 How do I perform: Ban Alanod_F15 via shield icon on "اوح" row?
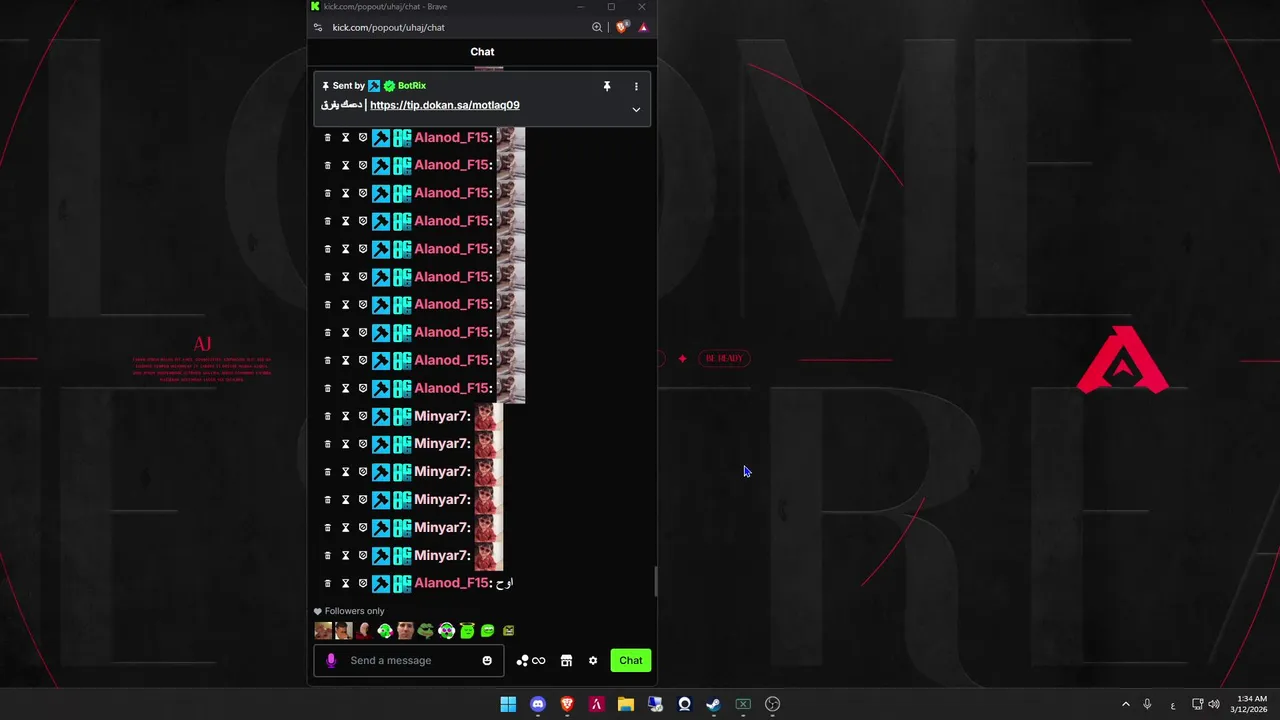pyautogui.click(x=363, y=583)
